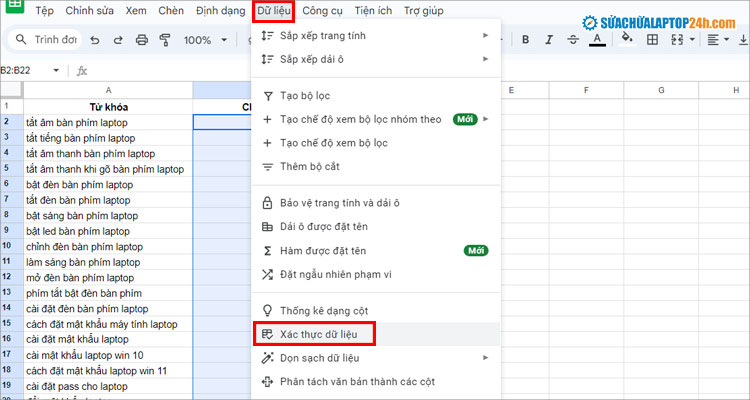Open the Tệp menu
Screen dimensions: 750x400
pos(44,11)
